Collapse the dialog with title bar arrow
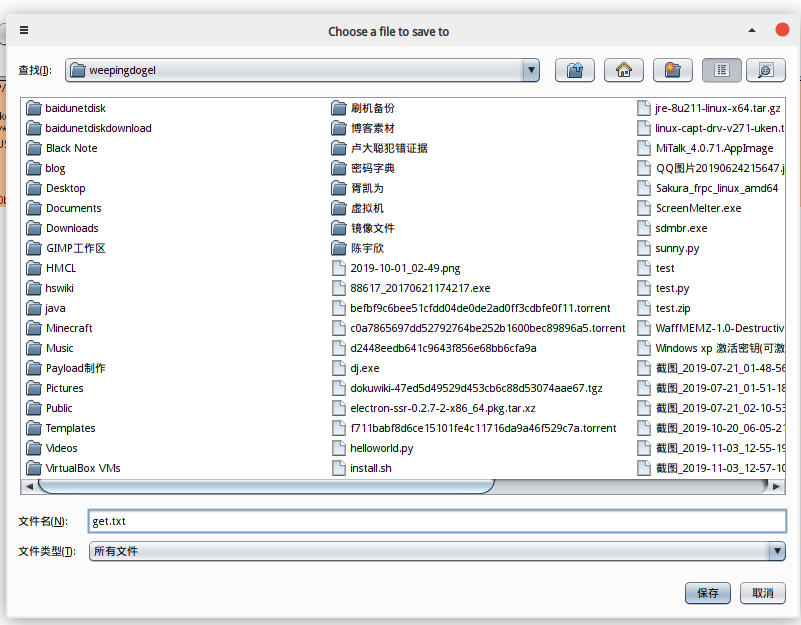Screen dimensions: 801x625 pos(750,31)
